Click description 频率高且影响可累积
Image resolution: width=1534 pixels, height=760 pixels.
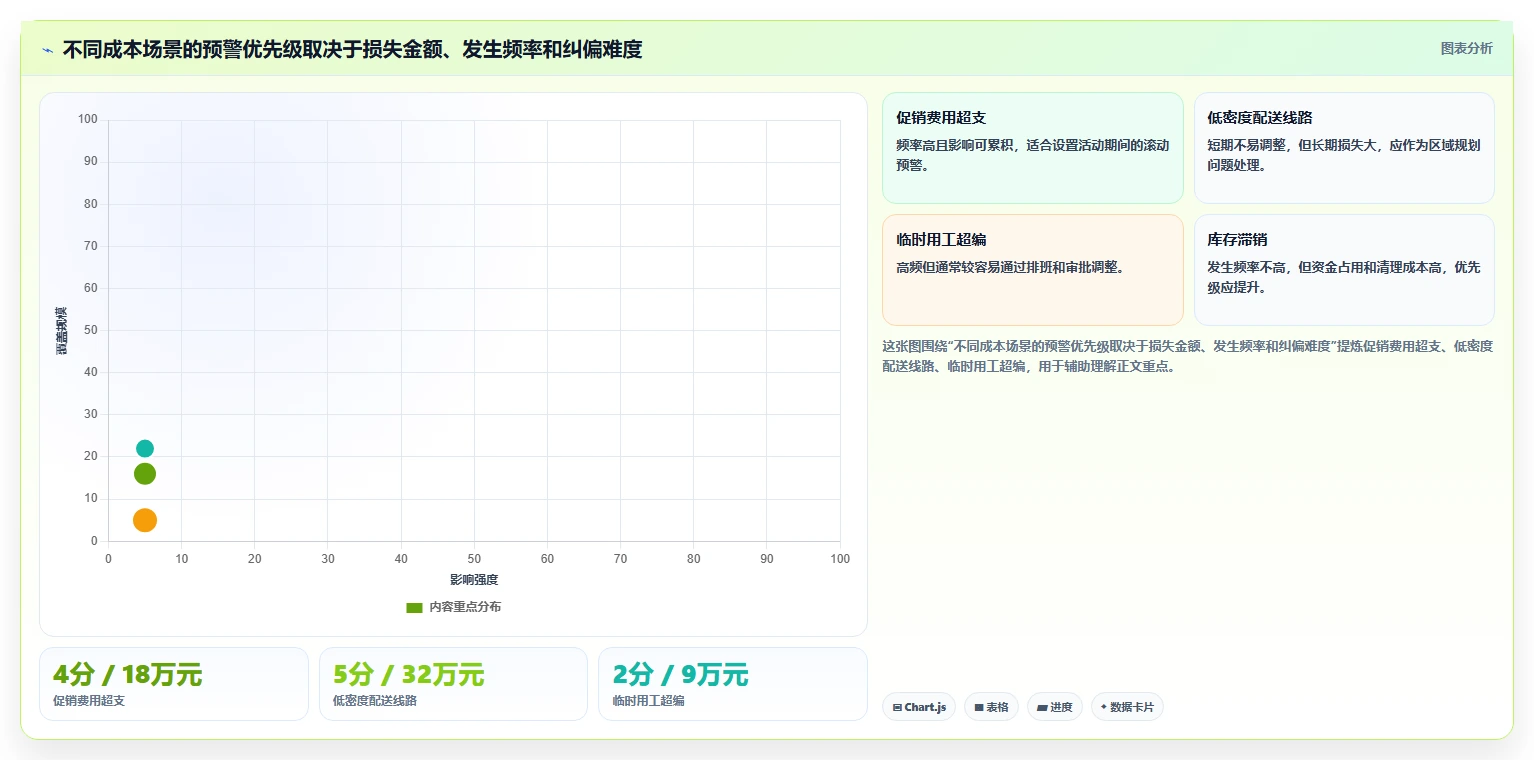click(x=1033, y=155)
